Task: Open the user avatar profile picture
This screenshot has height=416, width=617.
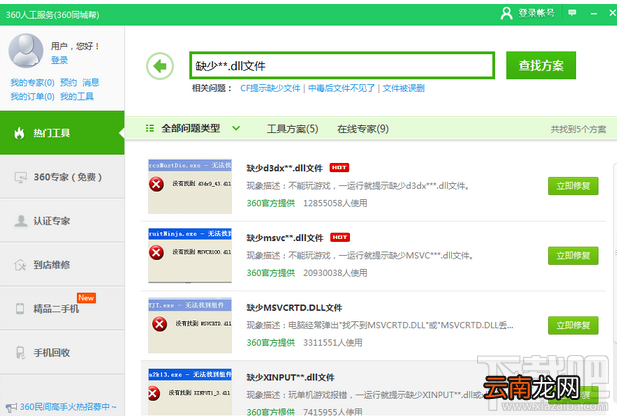Action: point(26,50)
